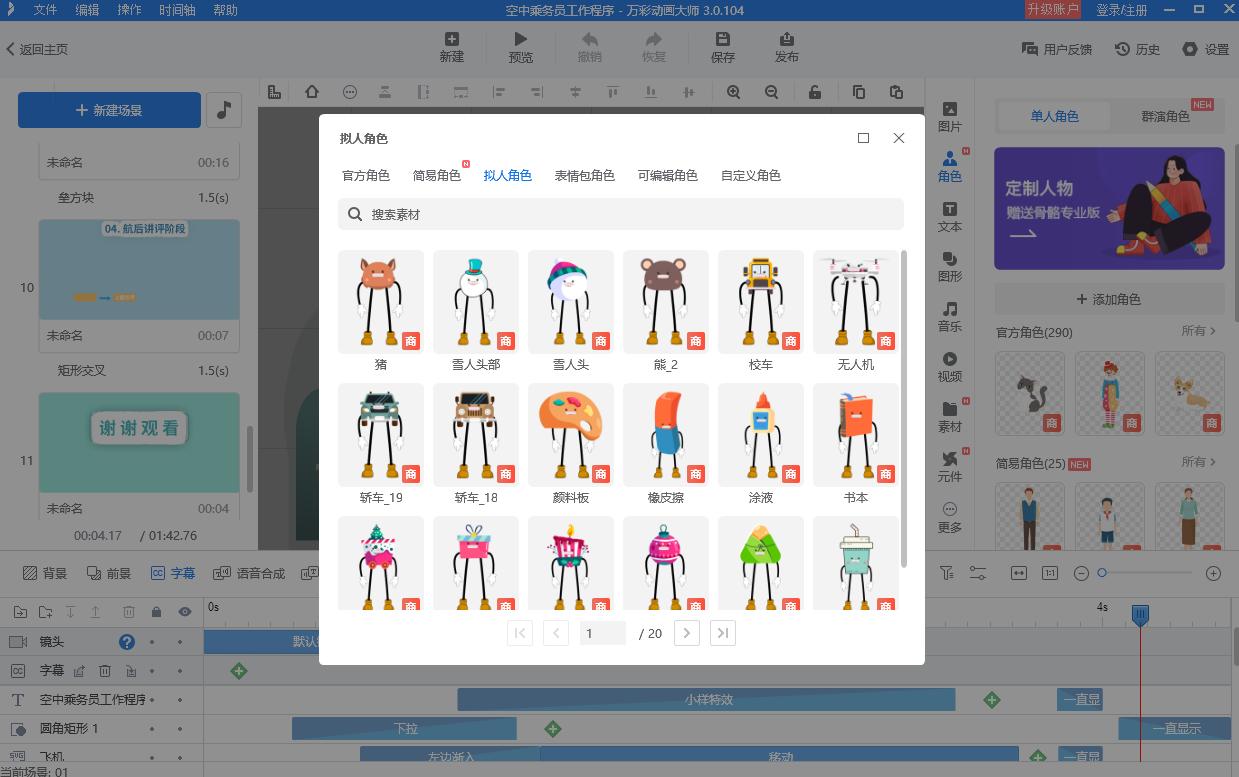1239x777 pixels.
Task: Click 升级账户 at the top right
Action: 1051,11
